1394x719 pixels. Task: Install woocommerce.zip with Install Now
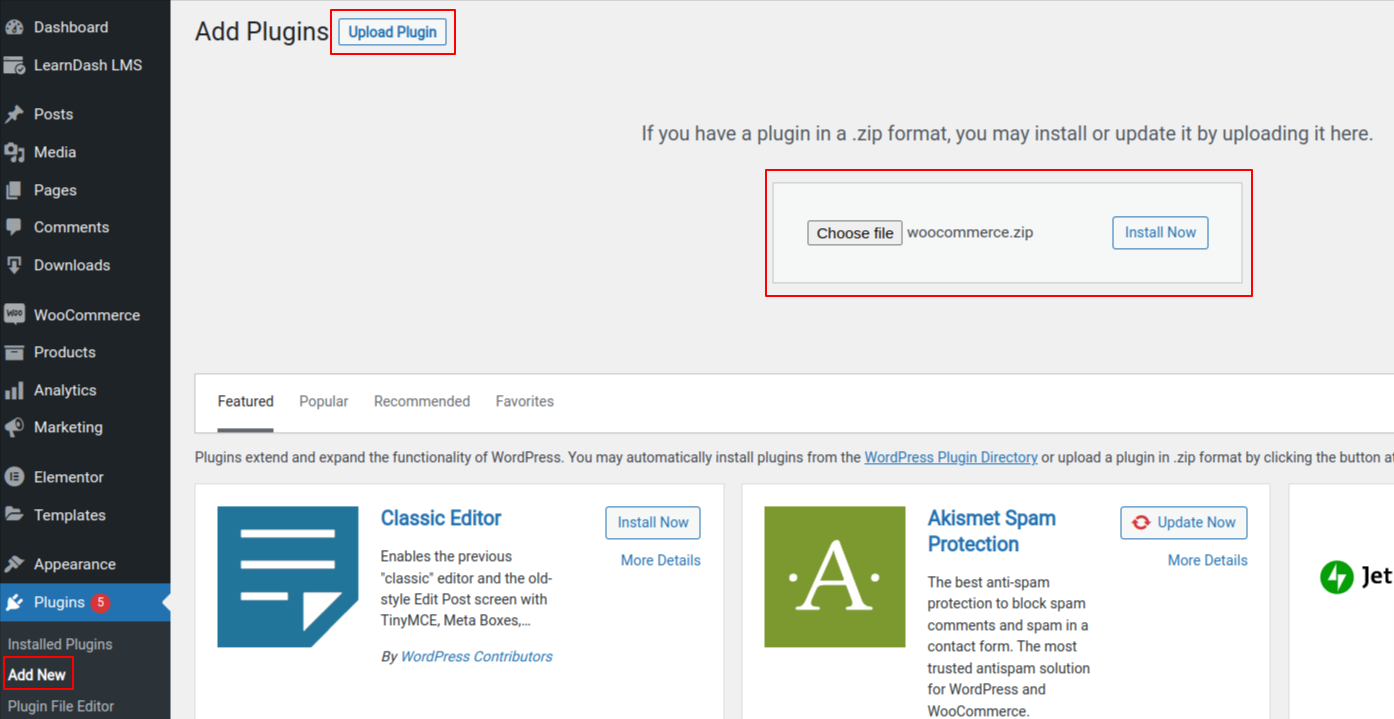tap(1159, 232)
